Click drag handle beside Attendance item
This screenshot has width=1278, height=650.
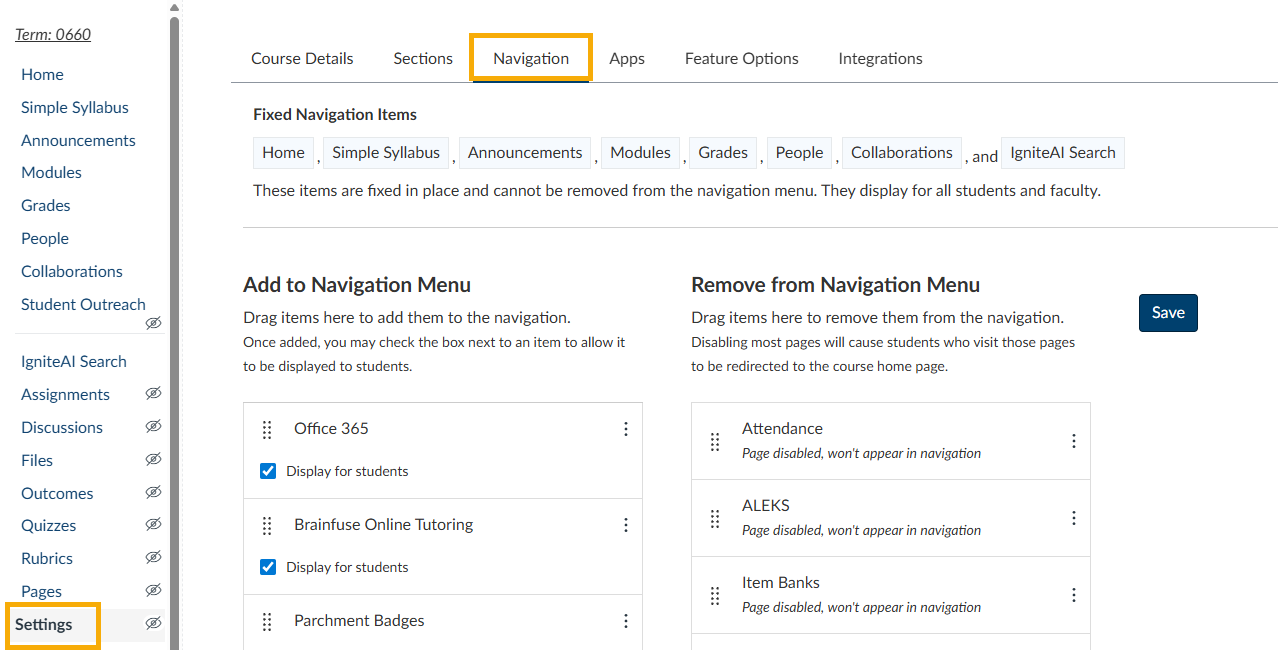(x=715, y=441)
